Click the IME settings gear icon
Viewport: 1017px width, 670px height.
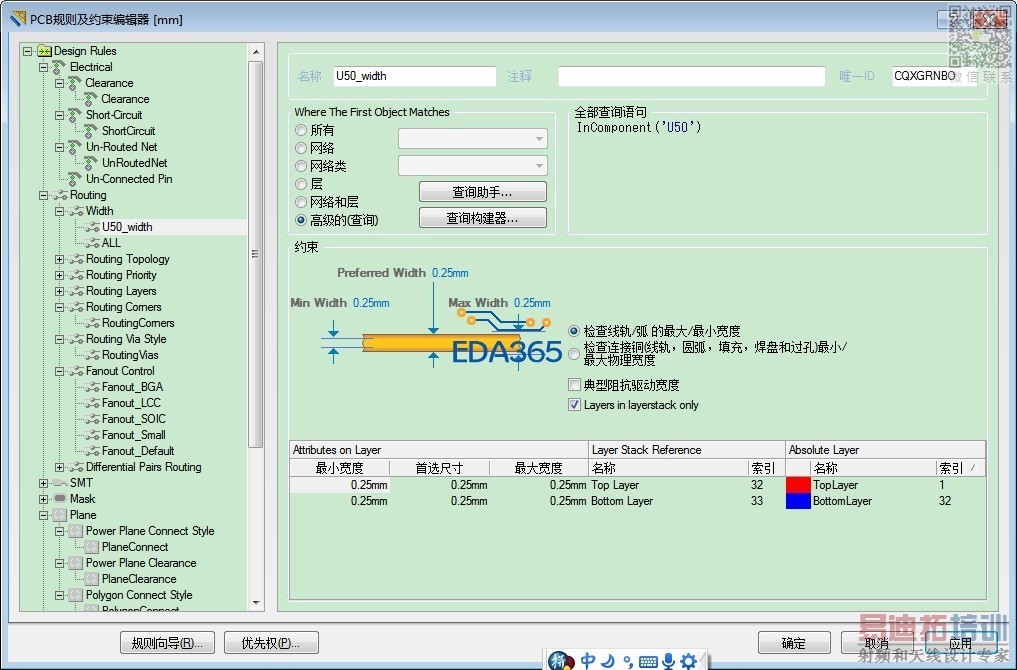pyautogui.click(x=688, y=661)
